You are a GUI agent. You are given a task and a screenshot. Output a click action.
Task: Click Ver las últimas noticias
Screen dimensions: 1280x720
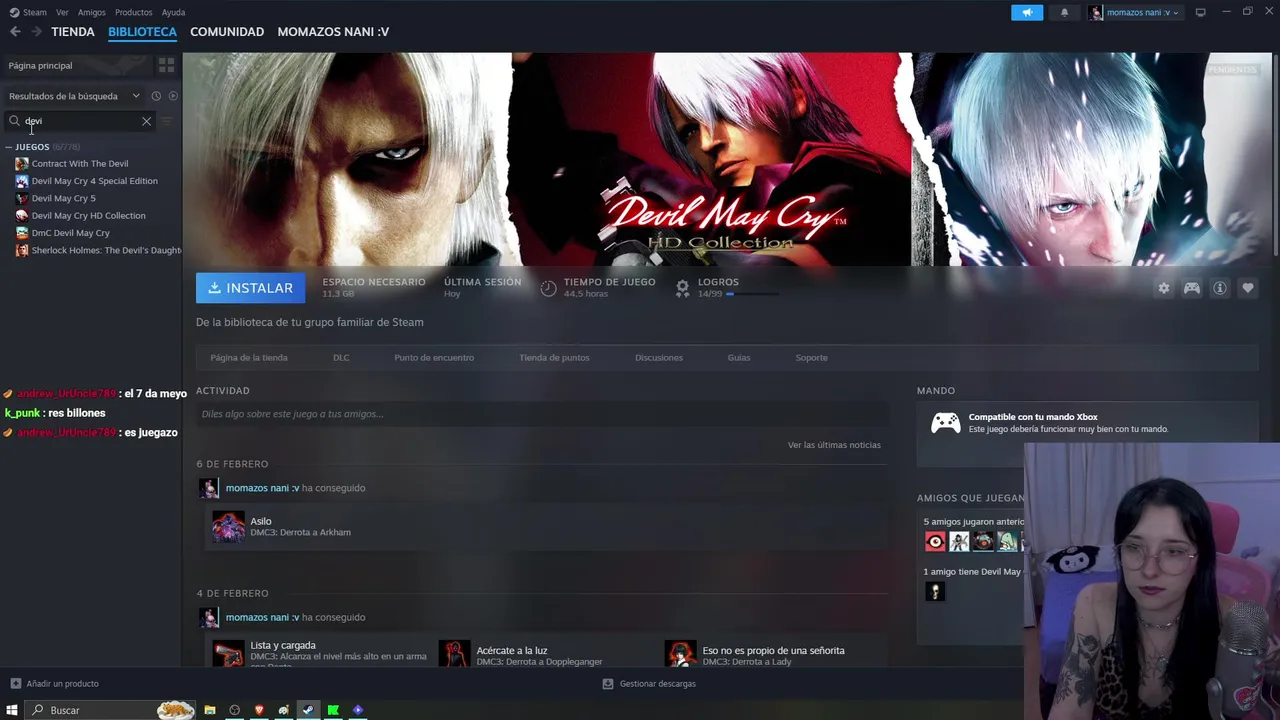(834, 445)
